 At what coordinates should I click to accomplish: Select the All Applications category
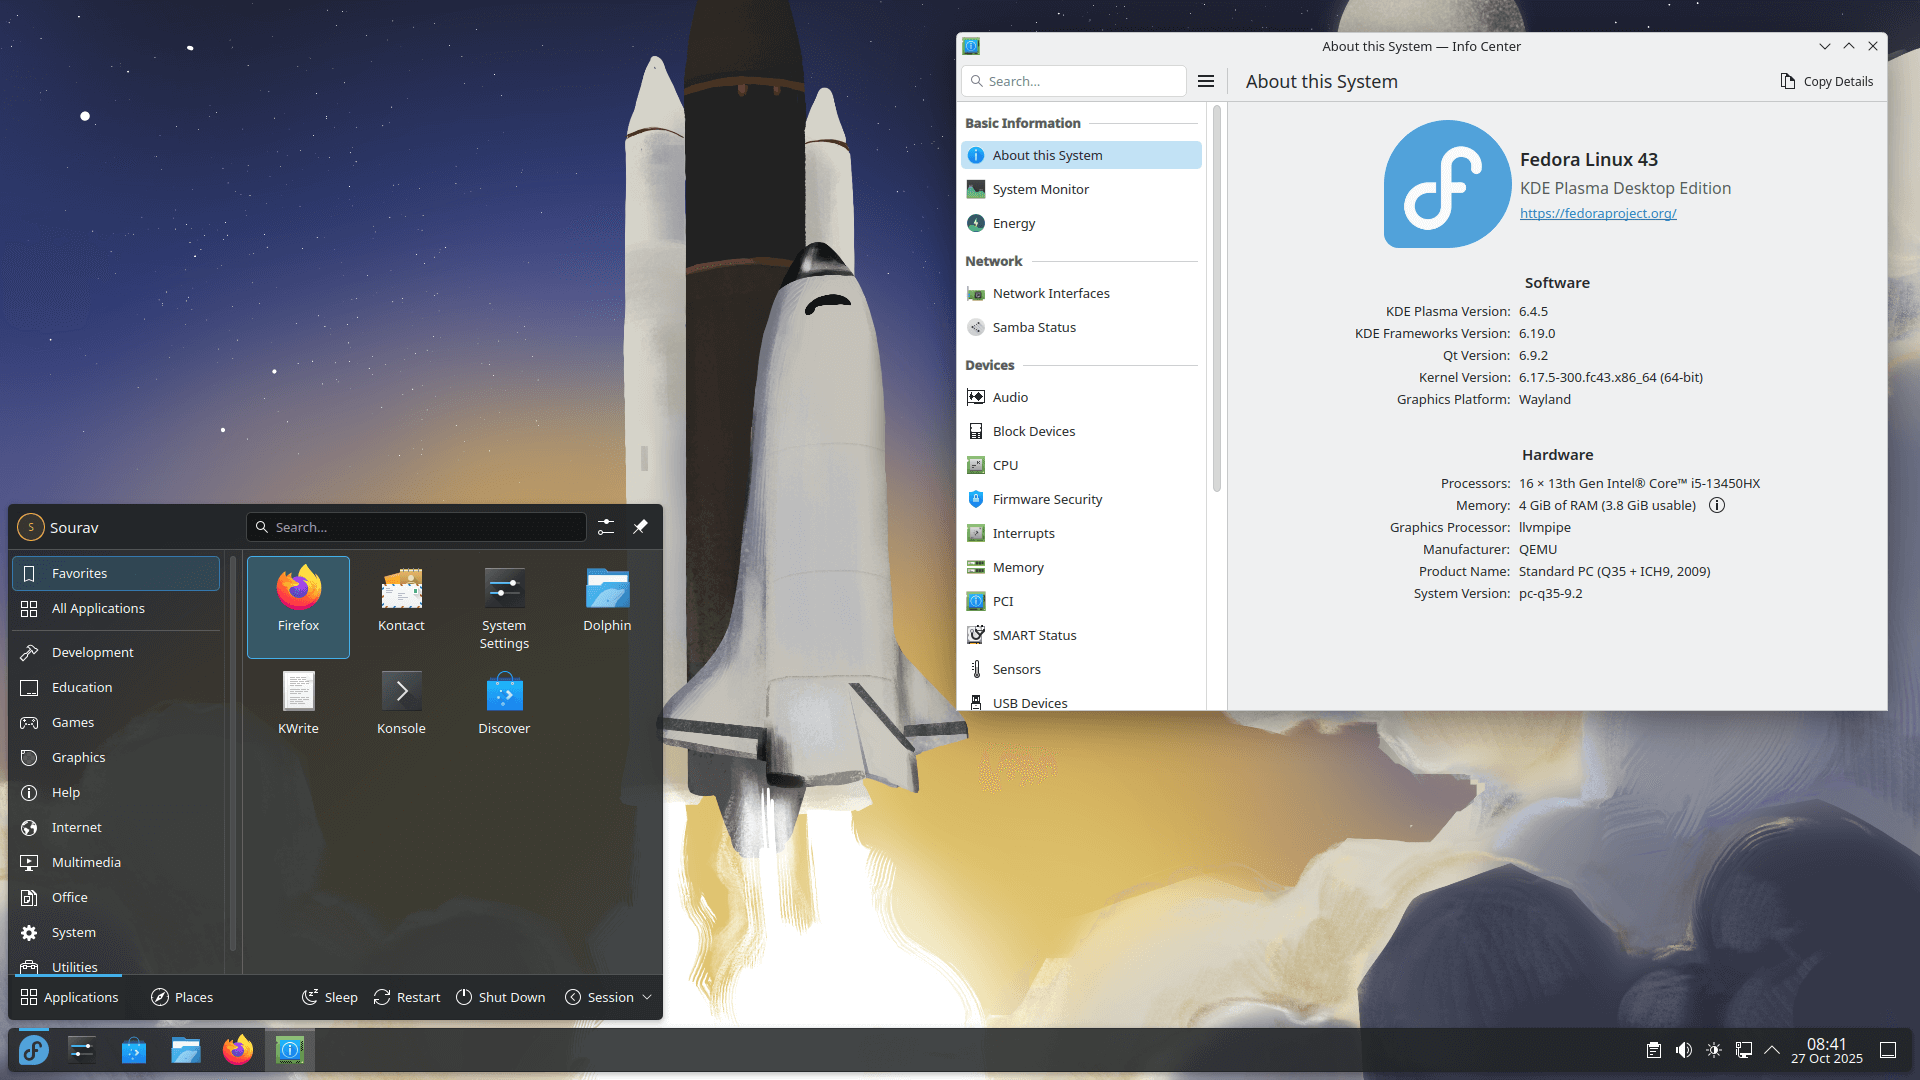point(98,608)
